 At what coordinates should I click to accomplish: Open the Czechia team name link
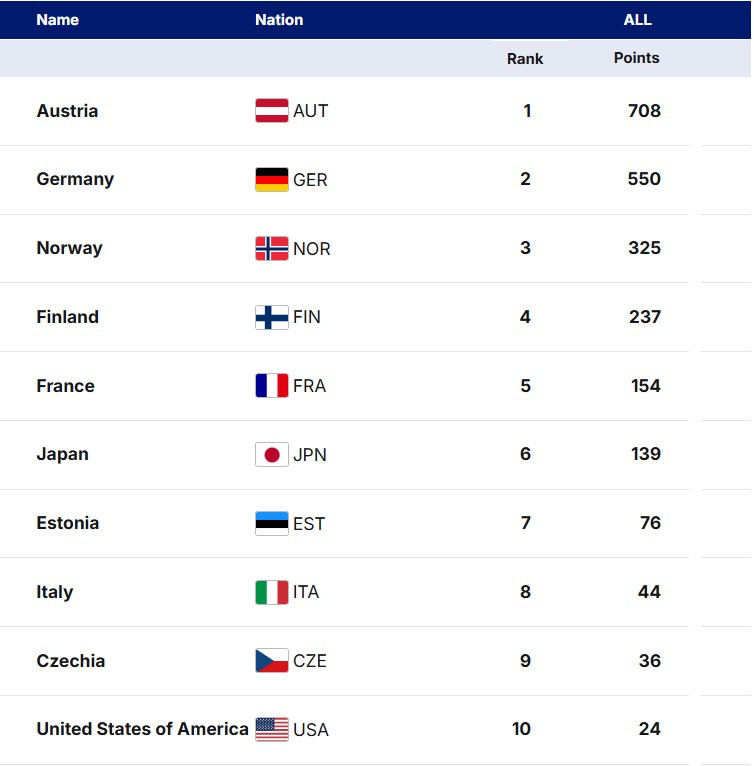click(70, 661)
